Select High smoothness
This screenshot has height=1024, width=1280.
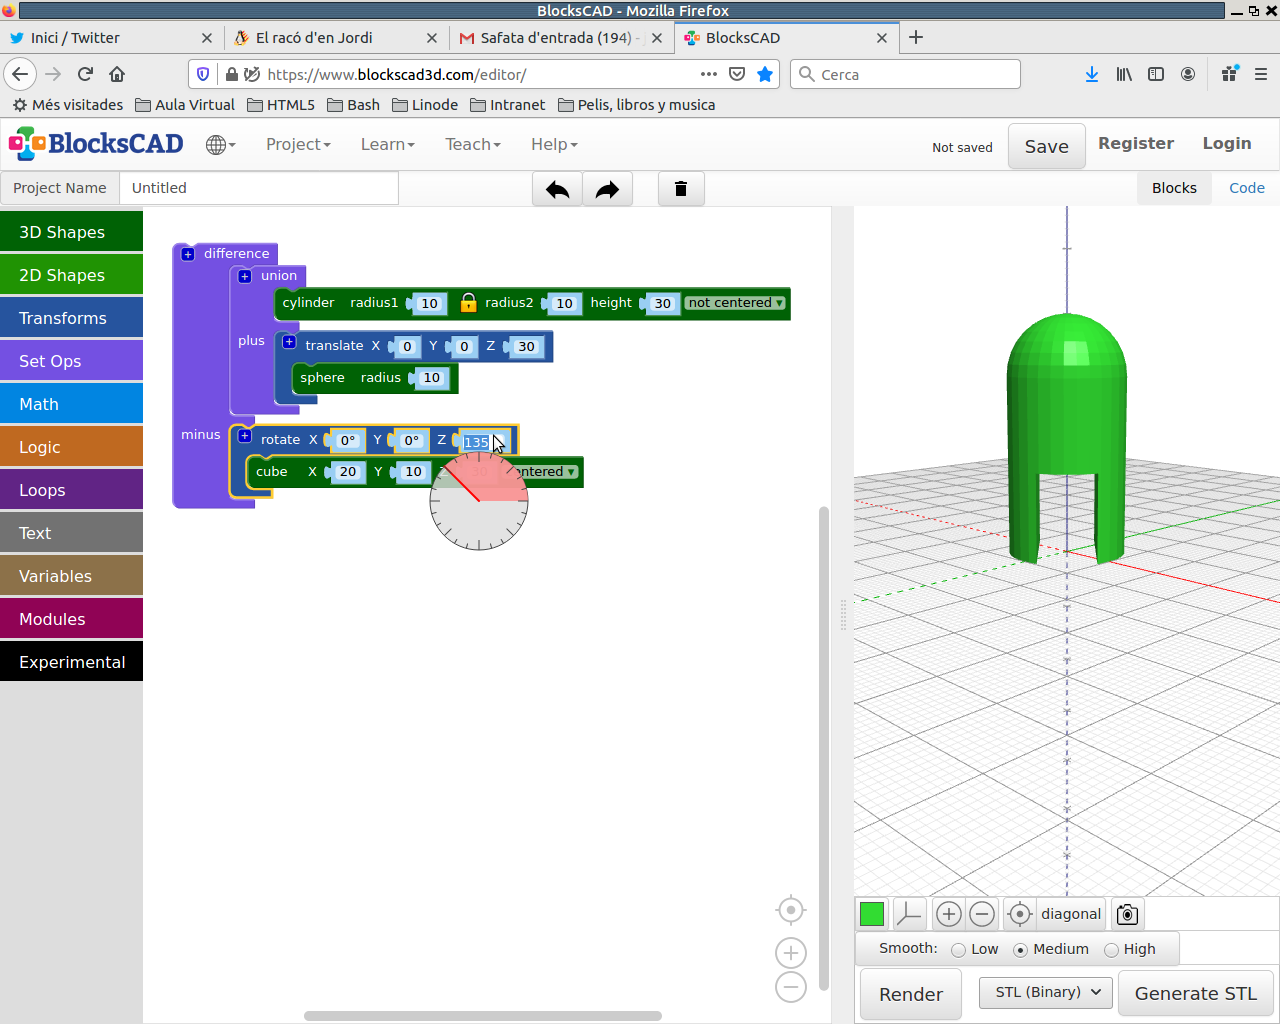tap(1111, 950)
